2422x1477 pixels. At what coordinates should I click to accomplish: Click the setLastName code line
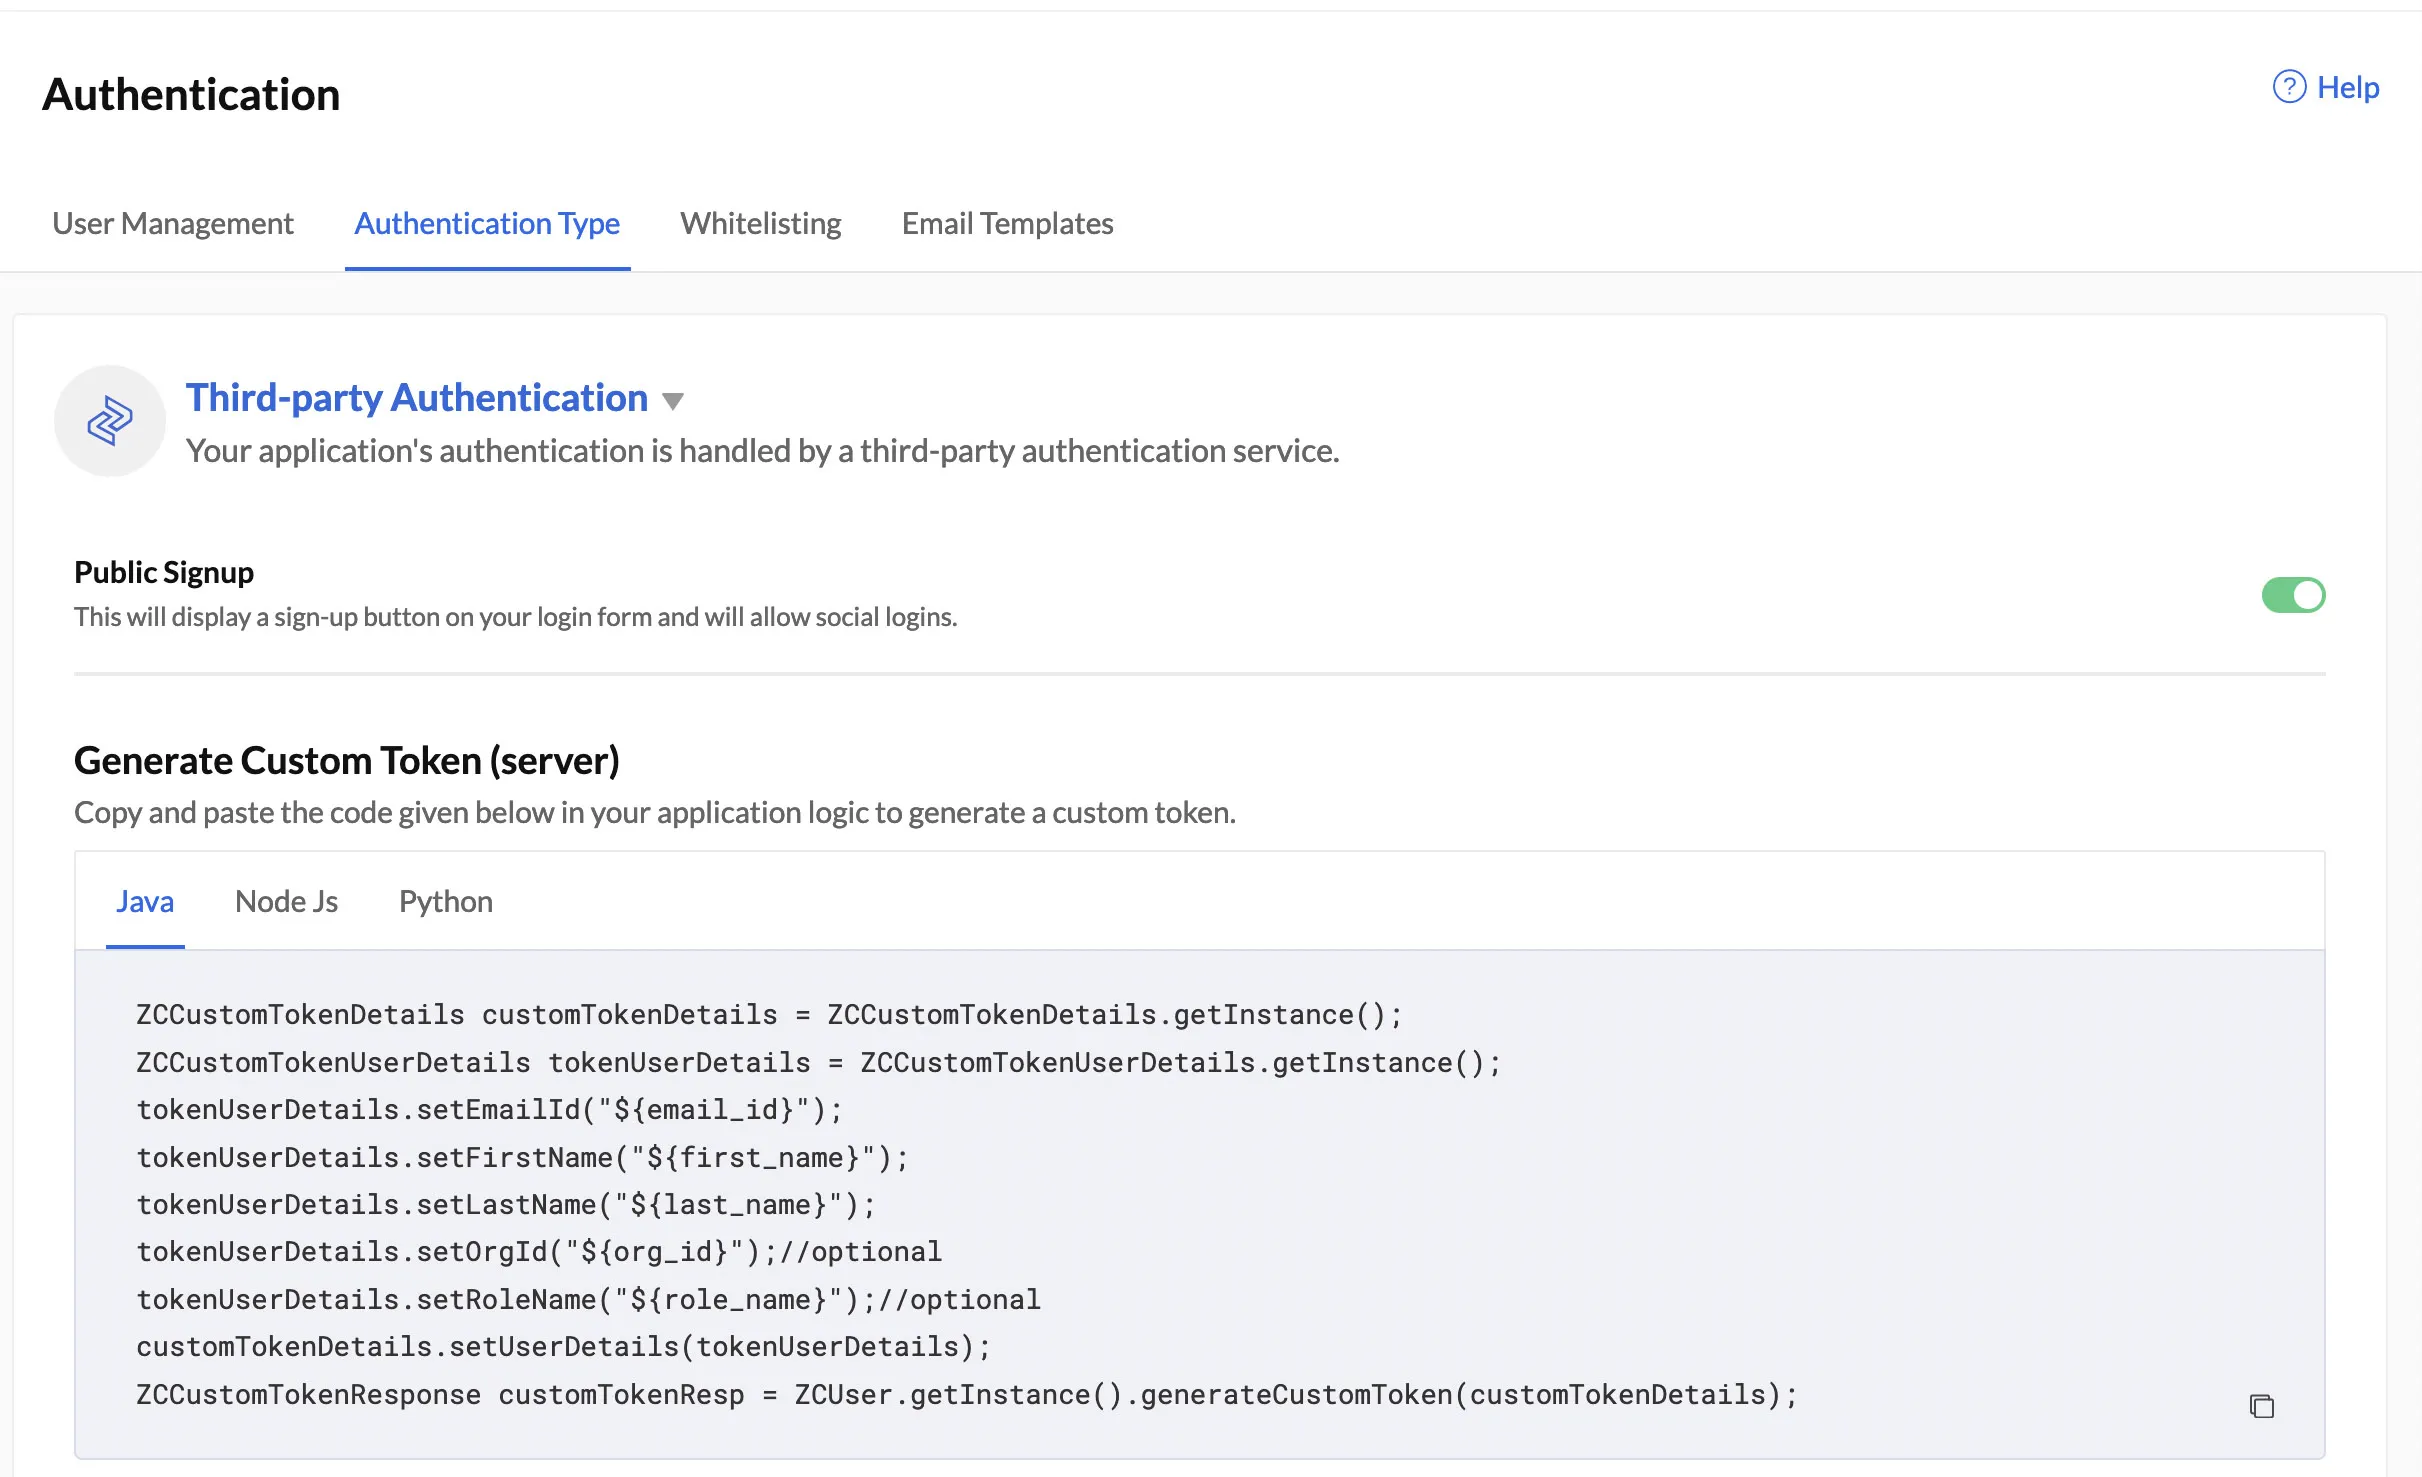(506, 1205)
